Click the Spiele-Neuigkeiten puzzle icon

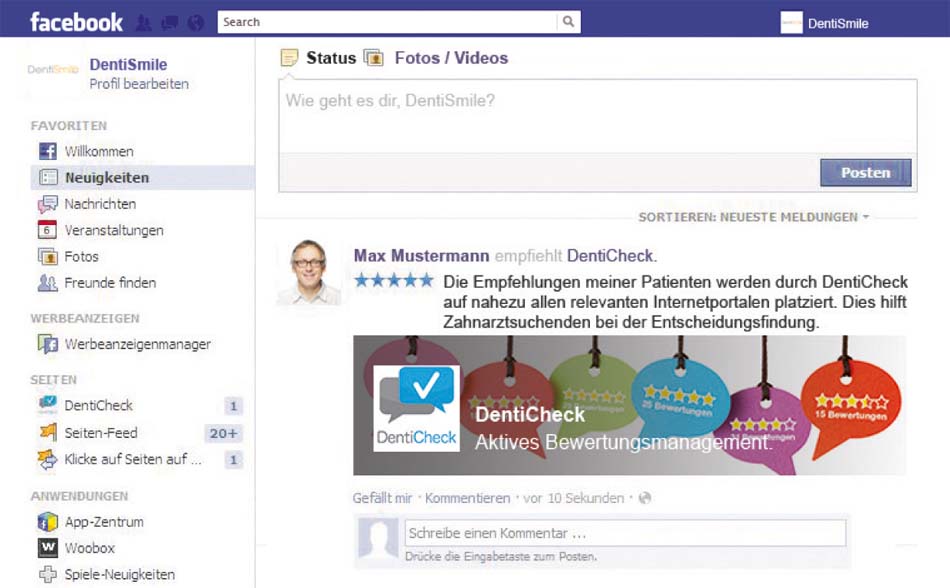coord(48,574)
